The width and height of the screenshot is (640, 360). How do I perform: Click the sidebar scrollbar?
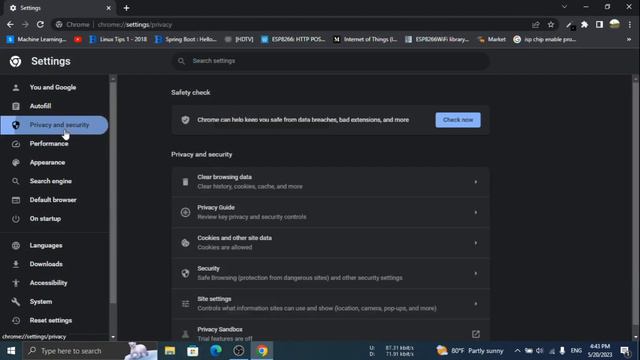coord(113,192)
